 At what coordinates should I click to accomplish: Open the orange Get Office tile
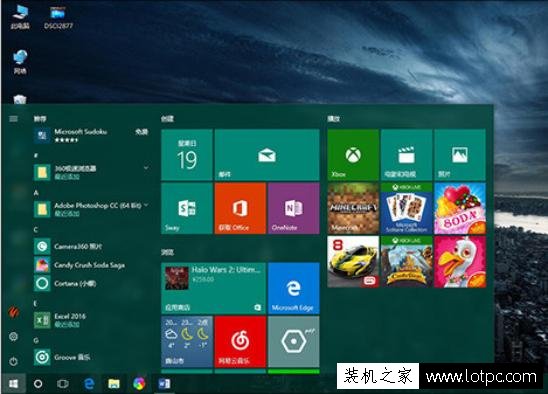coord(240,208)
